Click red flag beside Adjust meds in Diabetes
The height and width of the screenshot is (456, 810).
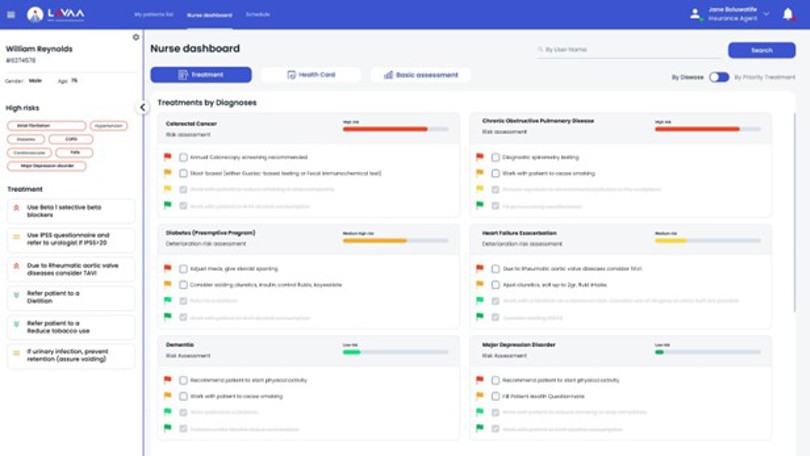[x=168, y=269]
